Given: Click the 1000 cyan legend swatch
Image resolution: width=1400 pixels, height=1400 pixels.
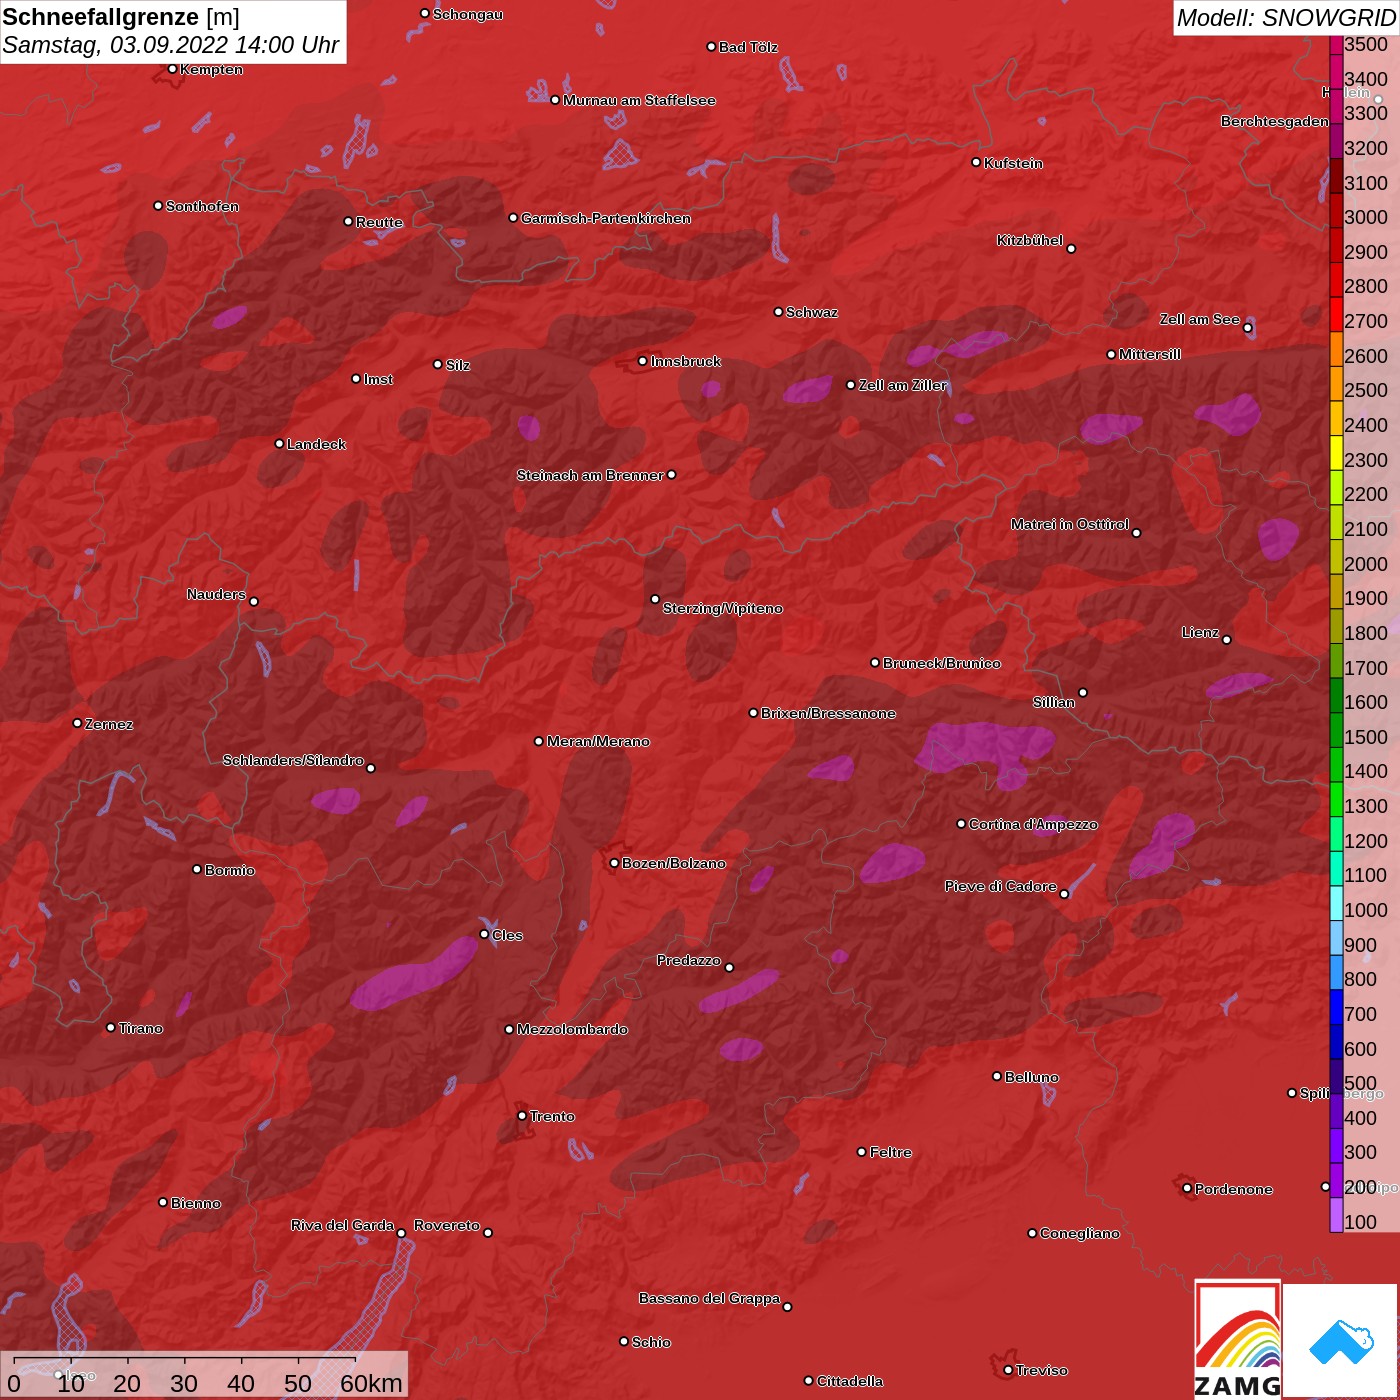Looking at the screenshot, I should [1336, 903].
